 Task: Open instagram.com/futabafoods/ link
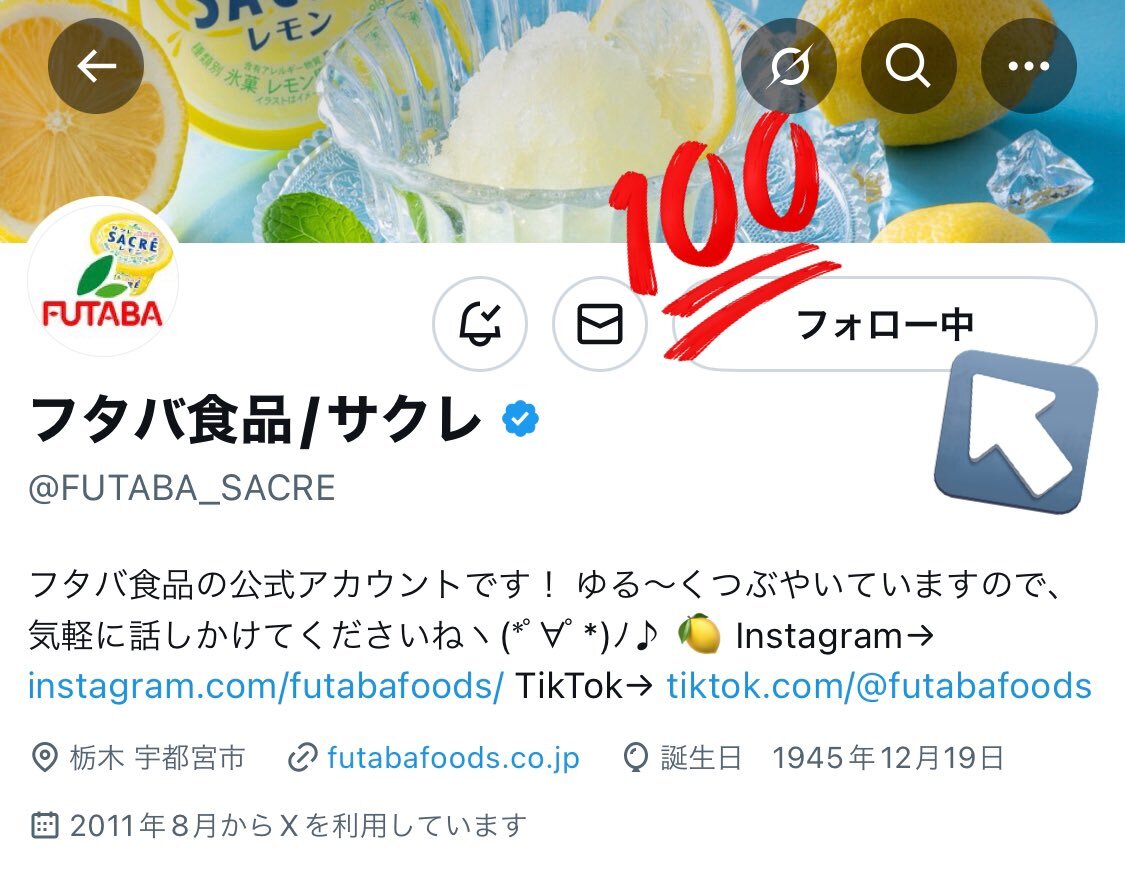coord(265,686)
